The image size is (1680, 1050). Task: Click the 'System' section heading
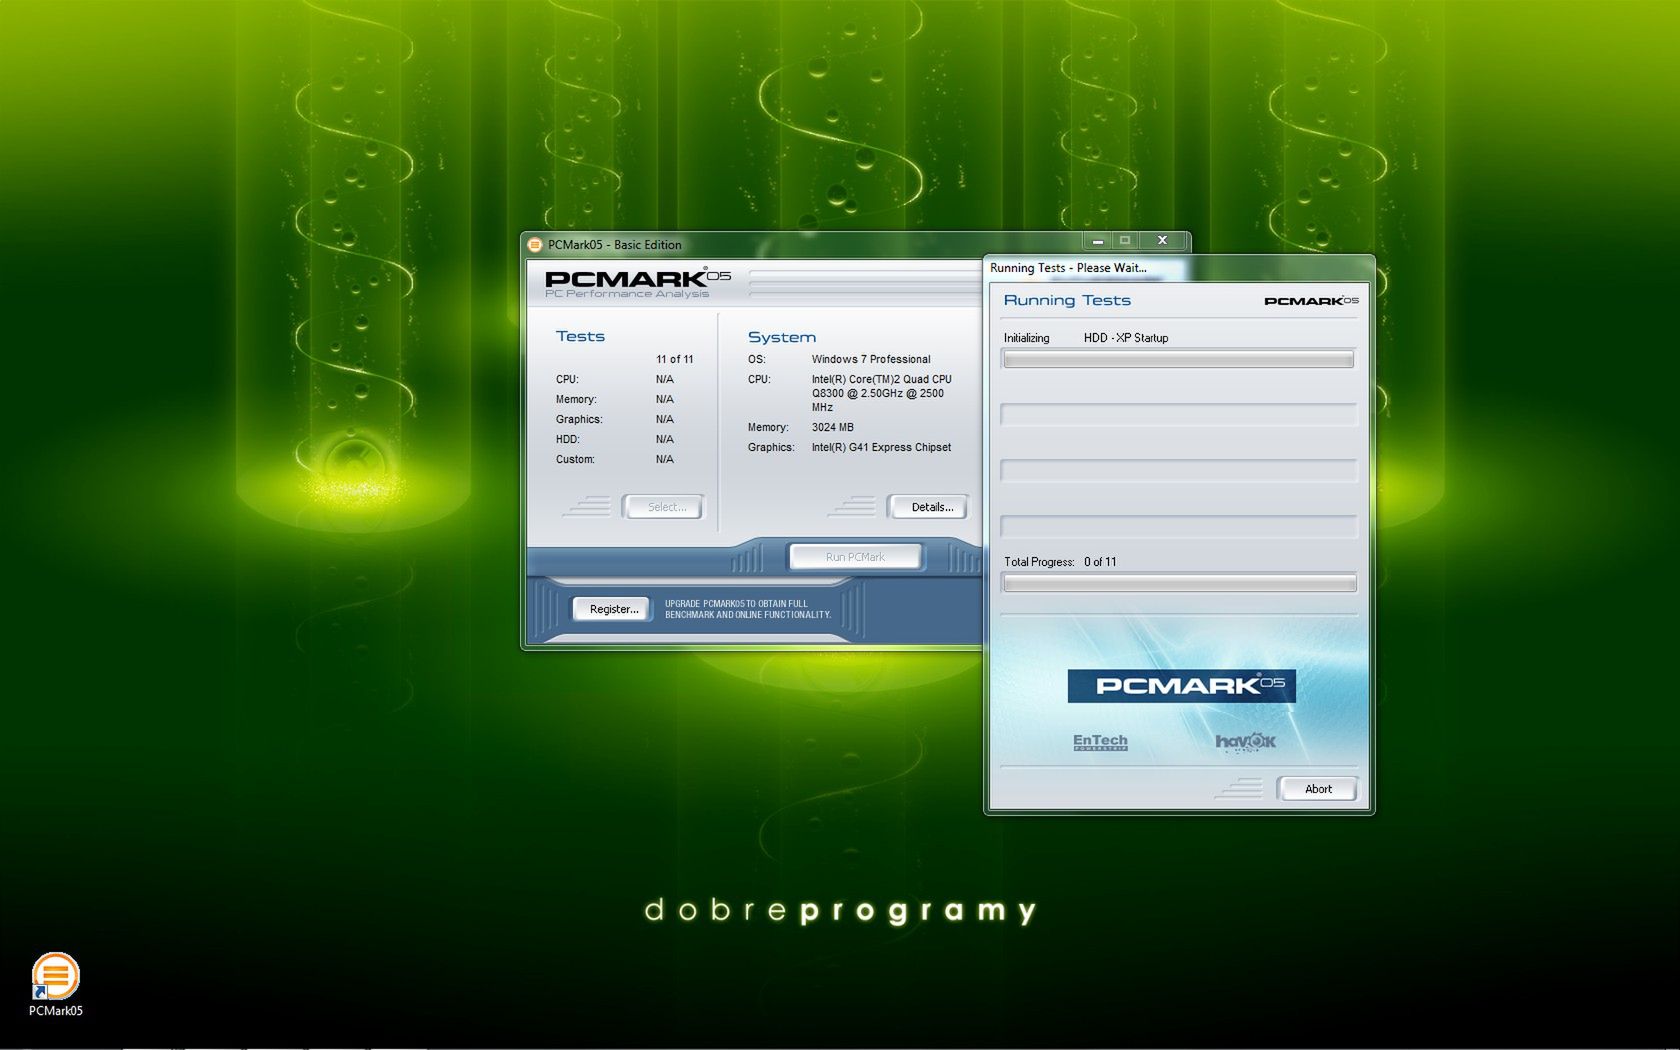click(781, 337)
